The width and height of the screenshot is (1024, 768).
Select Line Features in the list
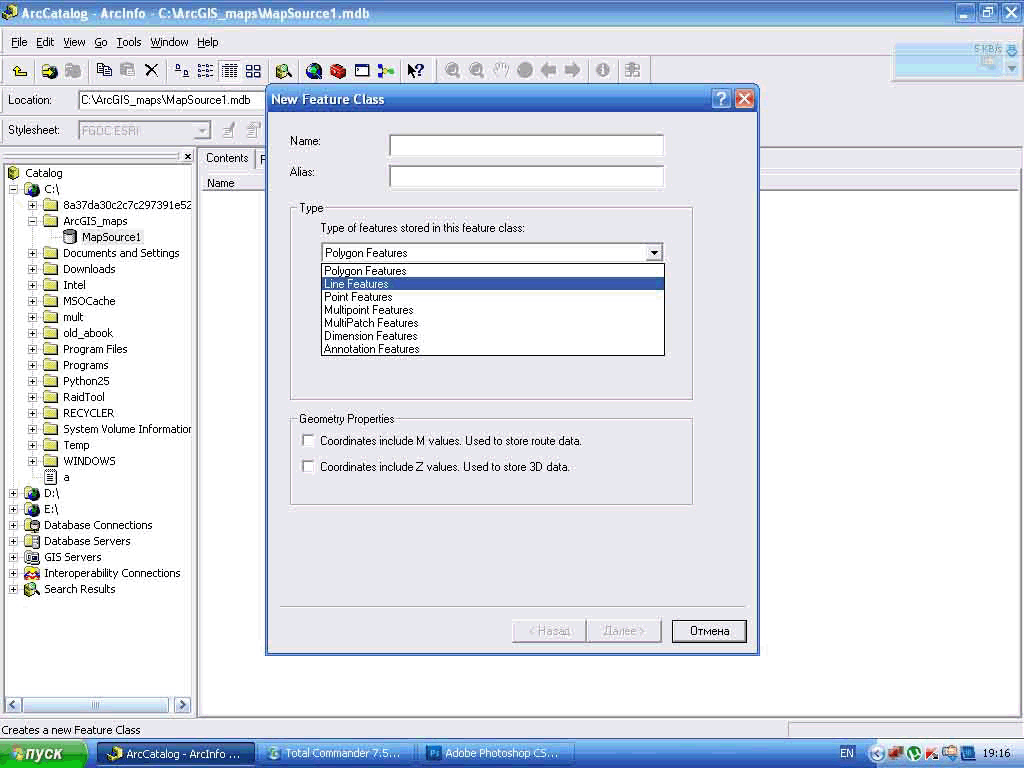pyautogui.click(x=493, y=284)
